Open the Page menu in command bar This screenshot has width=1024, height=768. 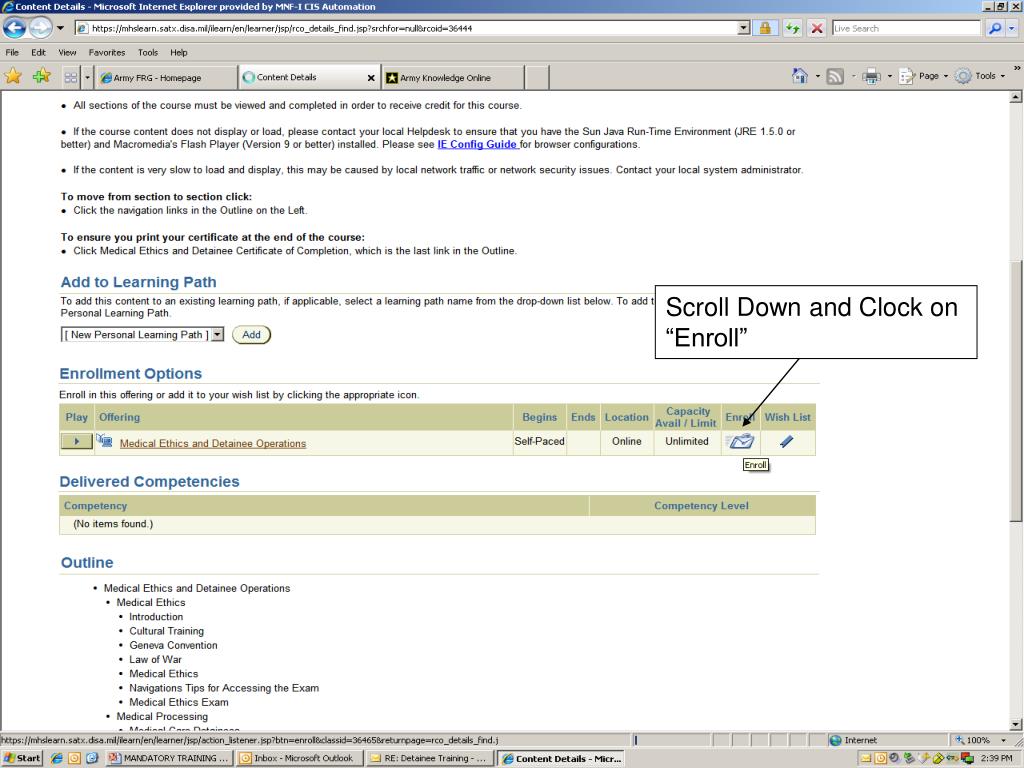[922, 76]
